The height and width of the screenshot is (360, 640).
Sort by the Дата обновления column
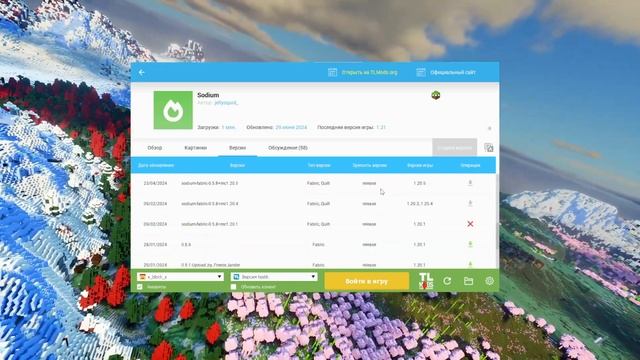coord(156,165)
